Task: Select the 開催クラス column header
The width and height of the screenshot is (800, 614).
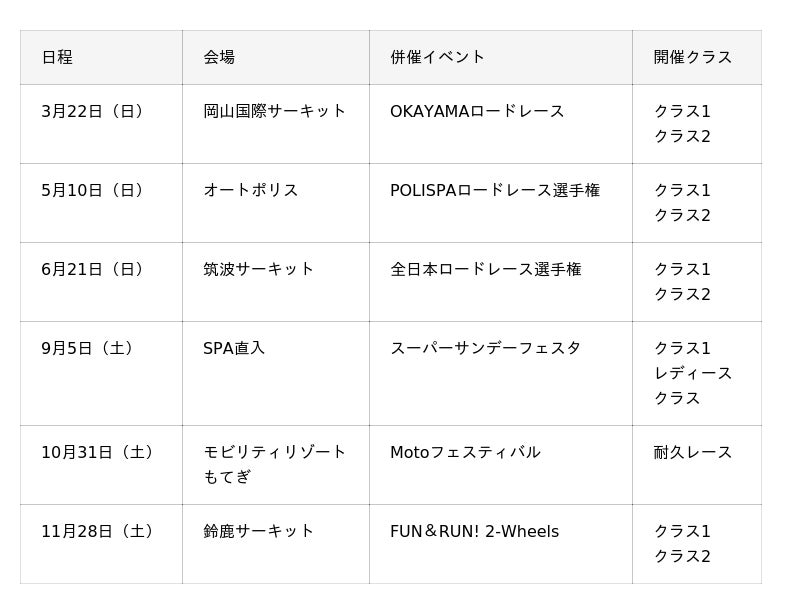Action: (x=693, y=57)
